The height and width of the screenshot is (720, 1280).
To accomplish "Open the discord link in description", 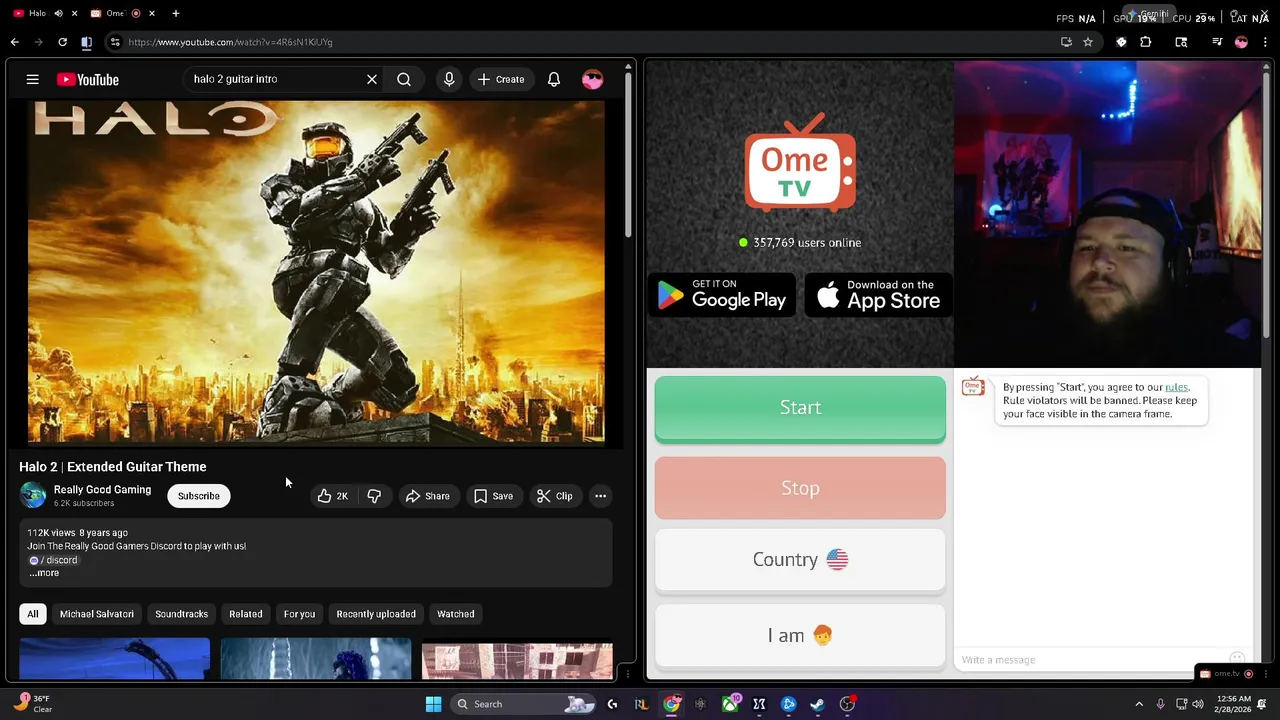I will click(x=53, y=560).
